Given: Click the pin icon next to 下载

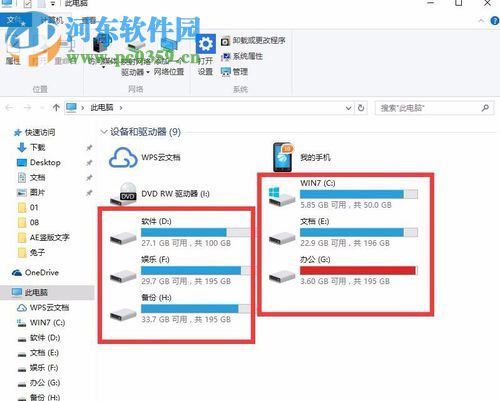Looking at the screenshot, I should coord(89,147).
